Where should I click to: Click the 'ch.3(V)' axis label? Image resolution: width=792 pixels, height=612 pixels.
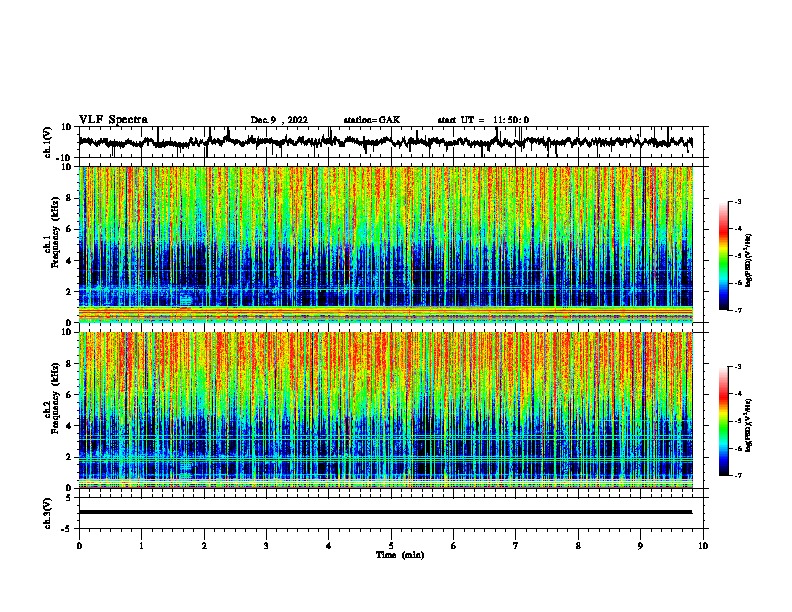(48, 513)
